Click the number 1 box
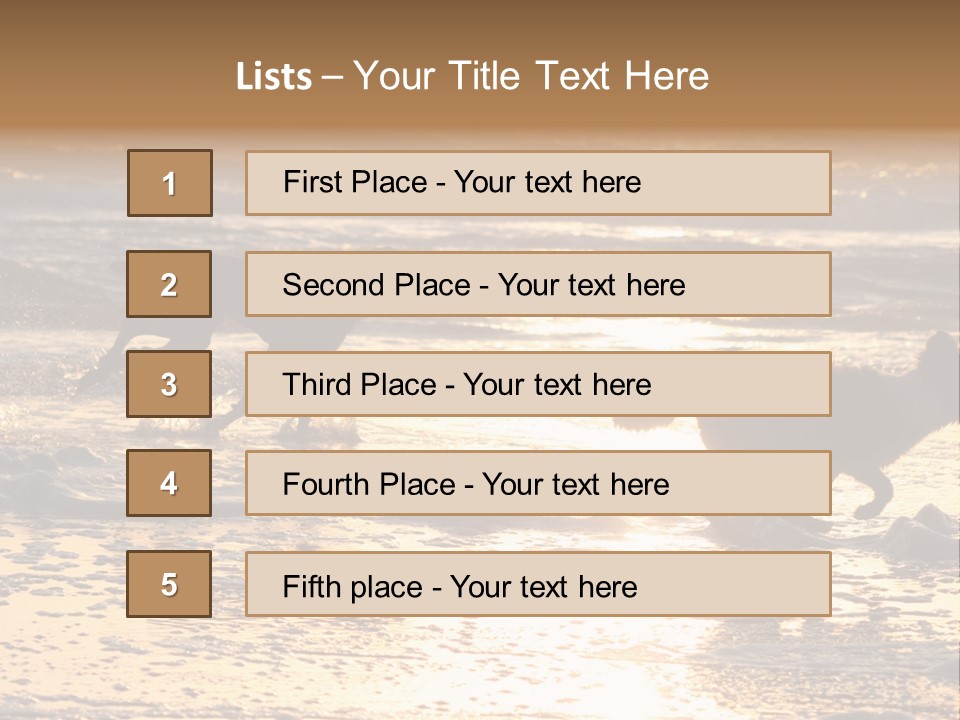 coord(170,183)
